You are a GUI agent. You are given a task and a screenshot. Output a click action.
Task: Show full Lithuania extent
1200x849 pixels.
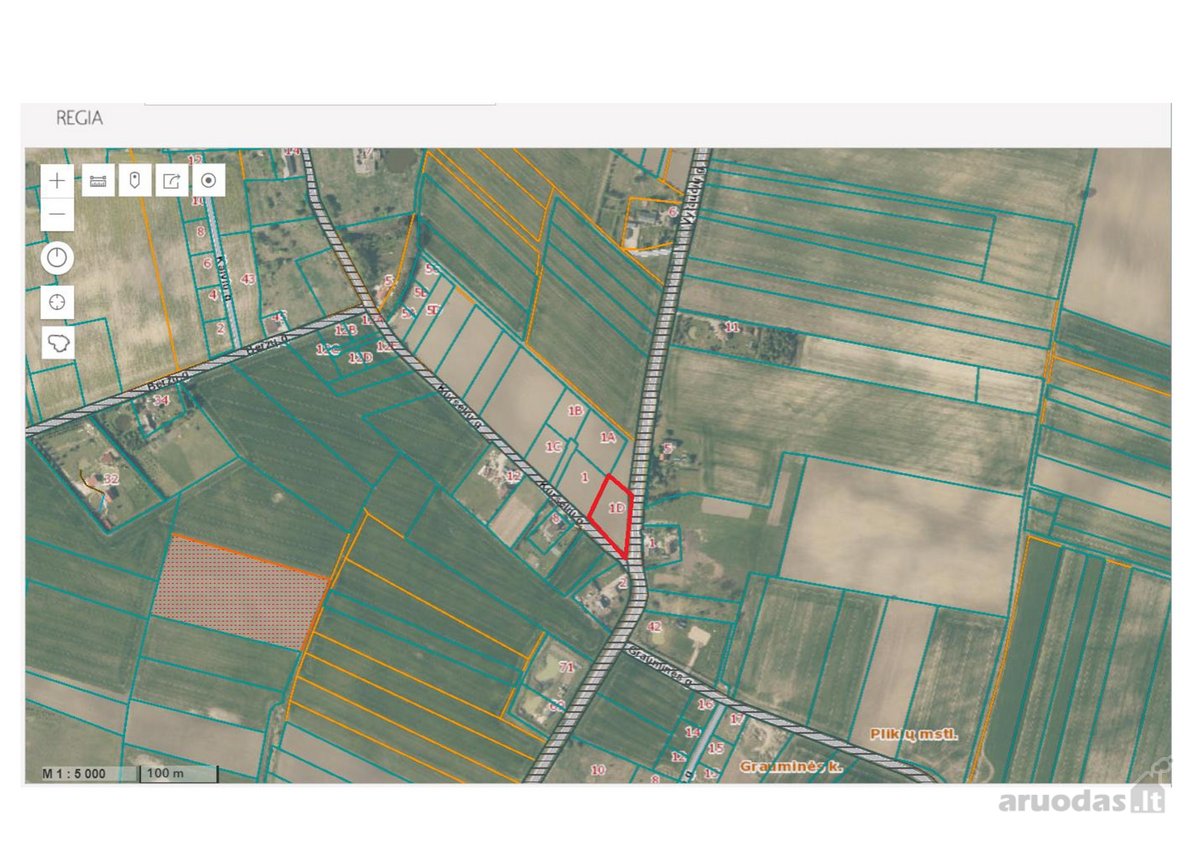[58, 343]
